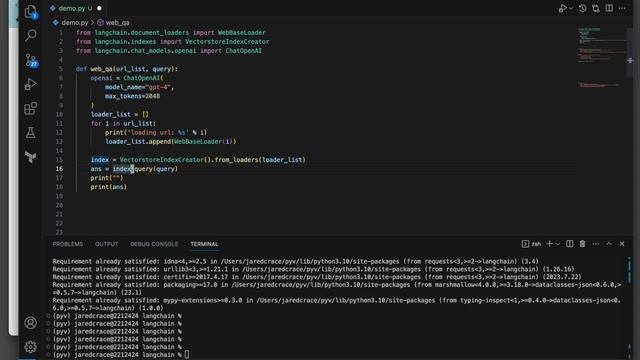Close demo.py tab unsaved dot
The width and height of the screenshot is (640, 360).
[99, 8]
